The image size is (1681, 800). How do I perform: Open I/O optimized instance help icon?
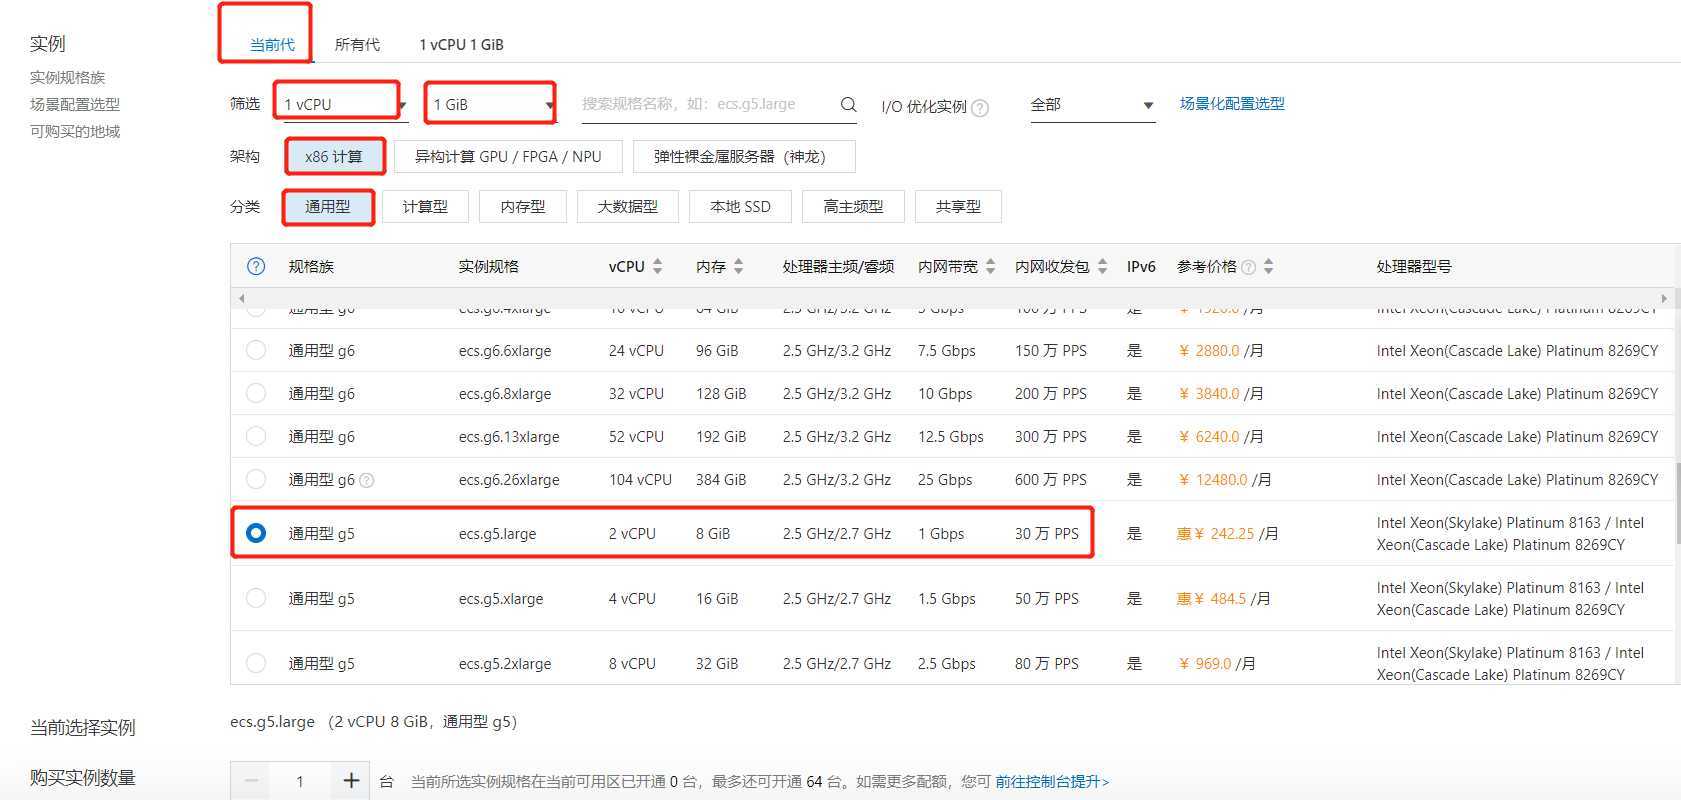pyautogui.click(x=980, y=108)
